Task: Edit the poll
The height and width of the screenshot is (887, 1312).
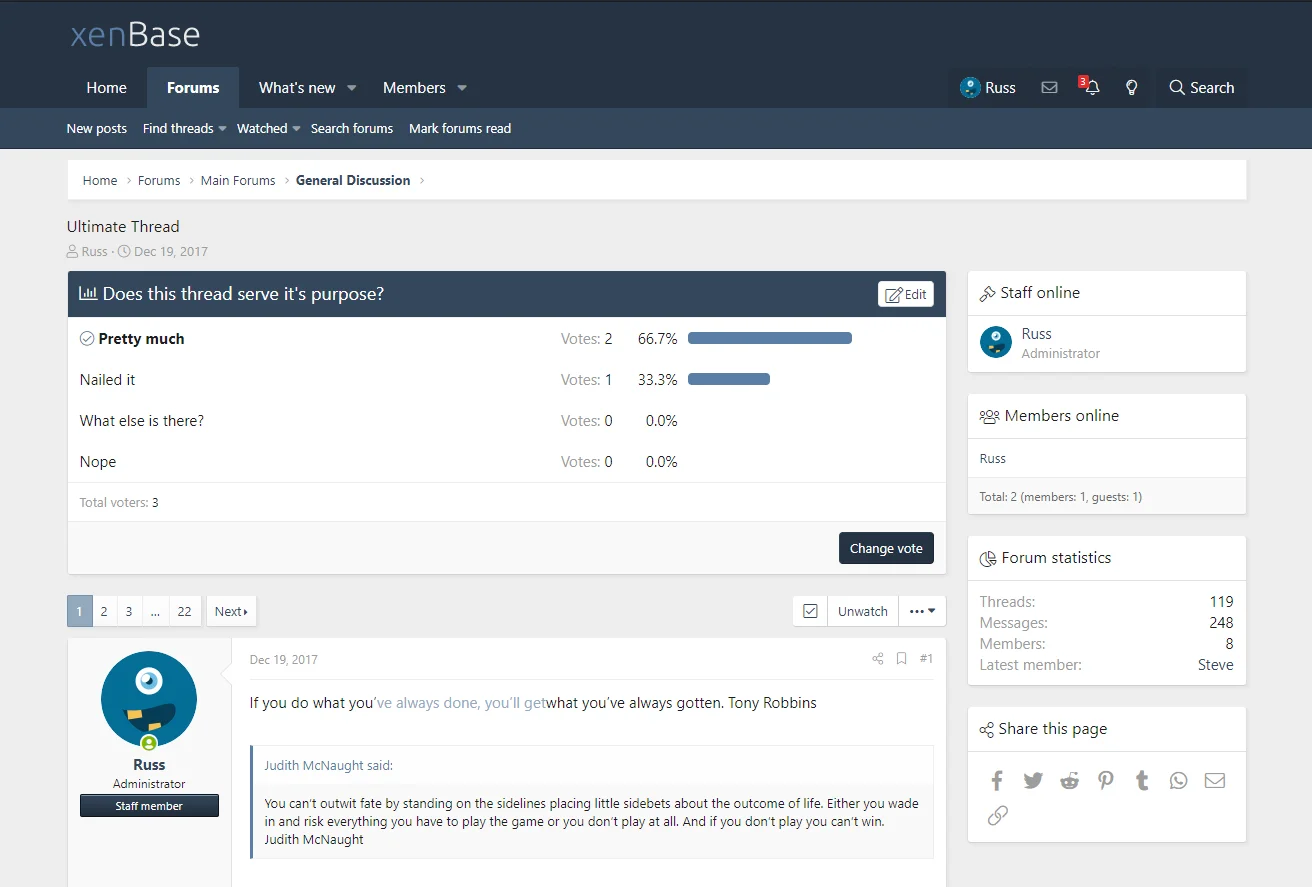Action: pos(906,294)
